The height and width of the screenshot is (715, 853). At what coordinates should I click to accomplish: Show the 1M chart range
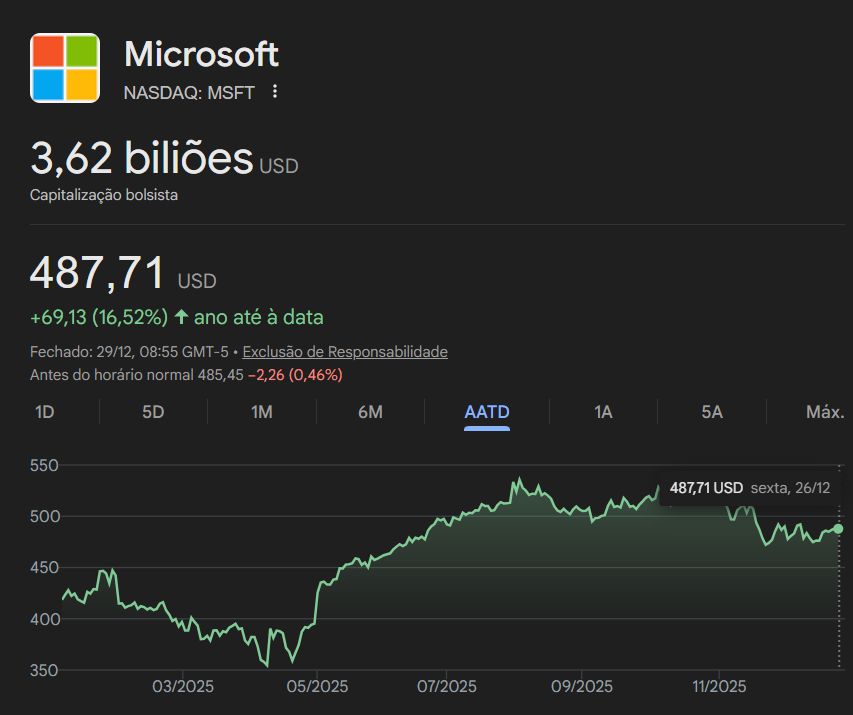261,412
